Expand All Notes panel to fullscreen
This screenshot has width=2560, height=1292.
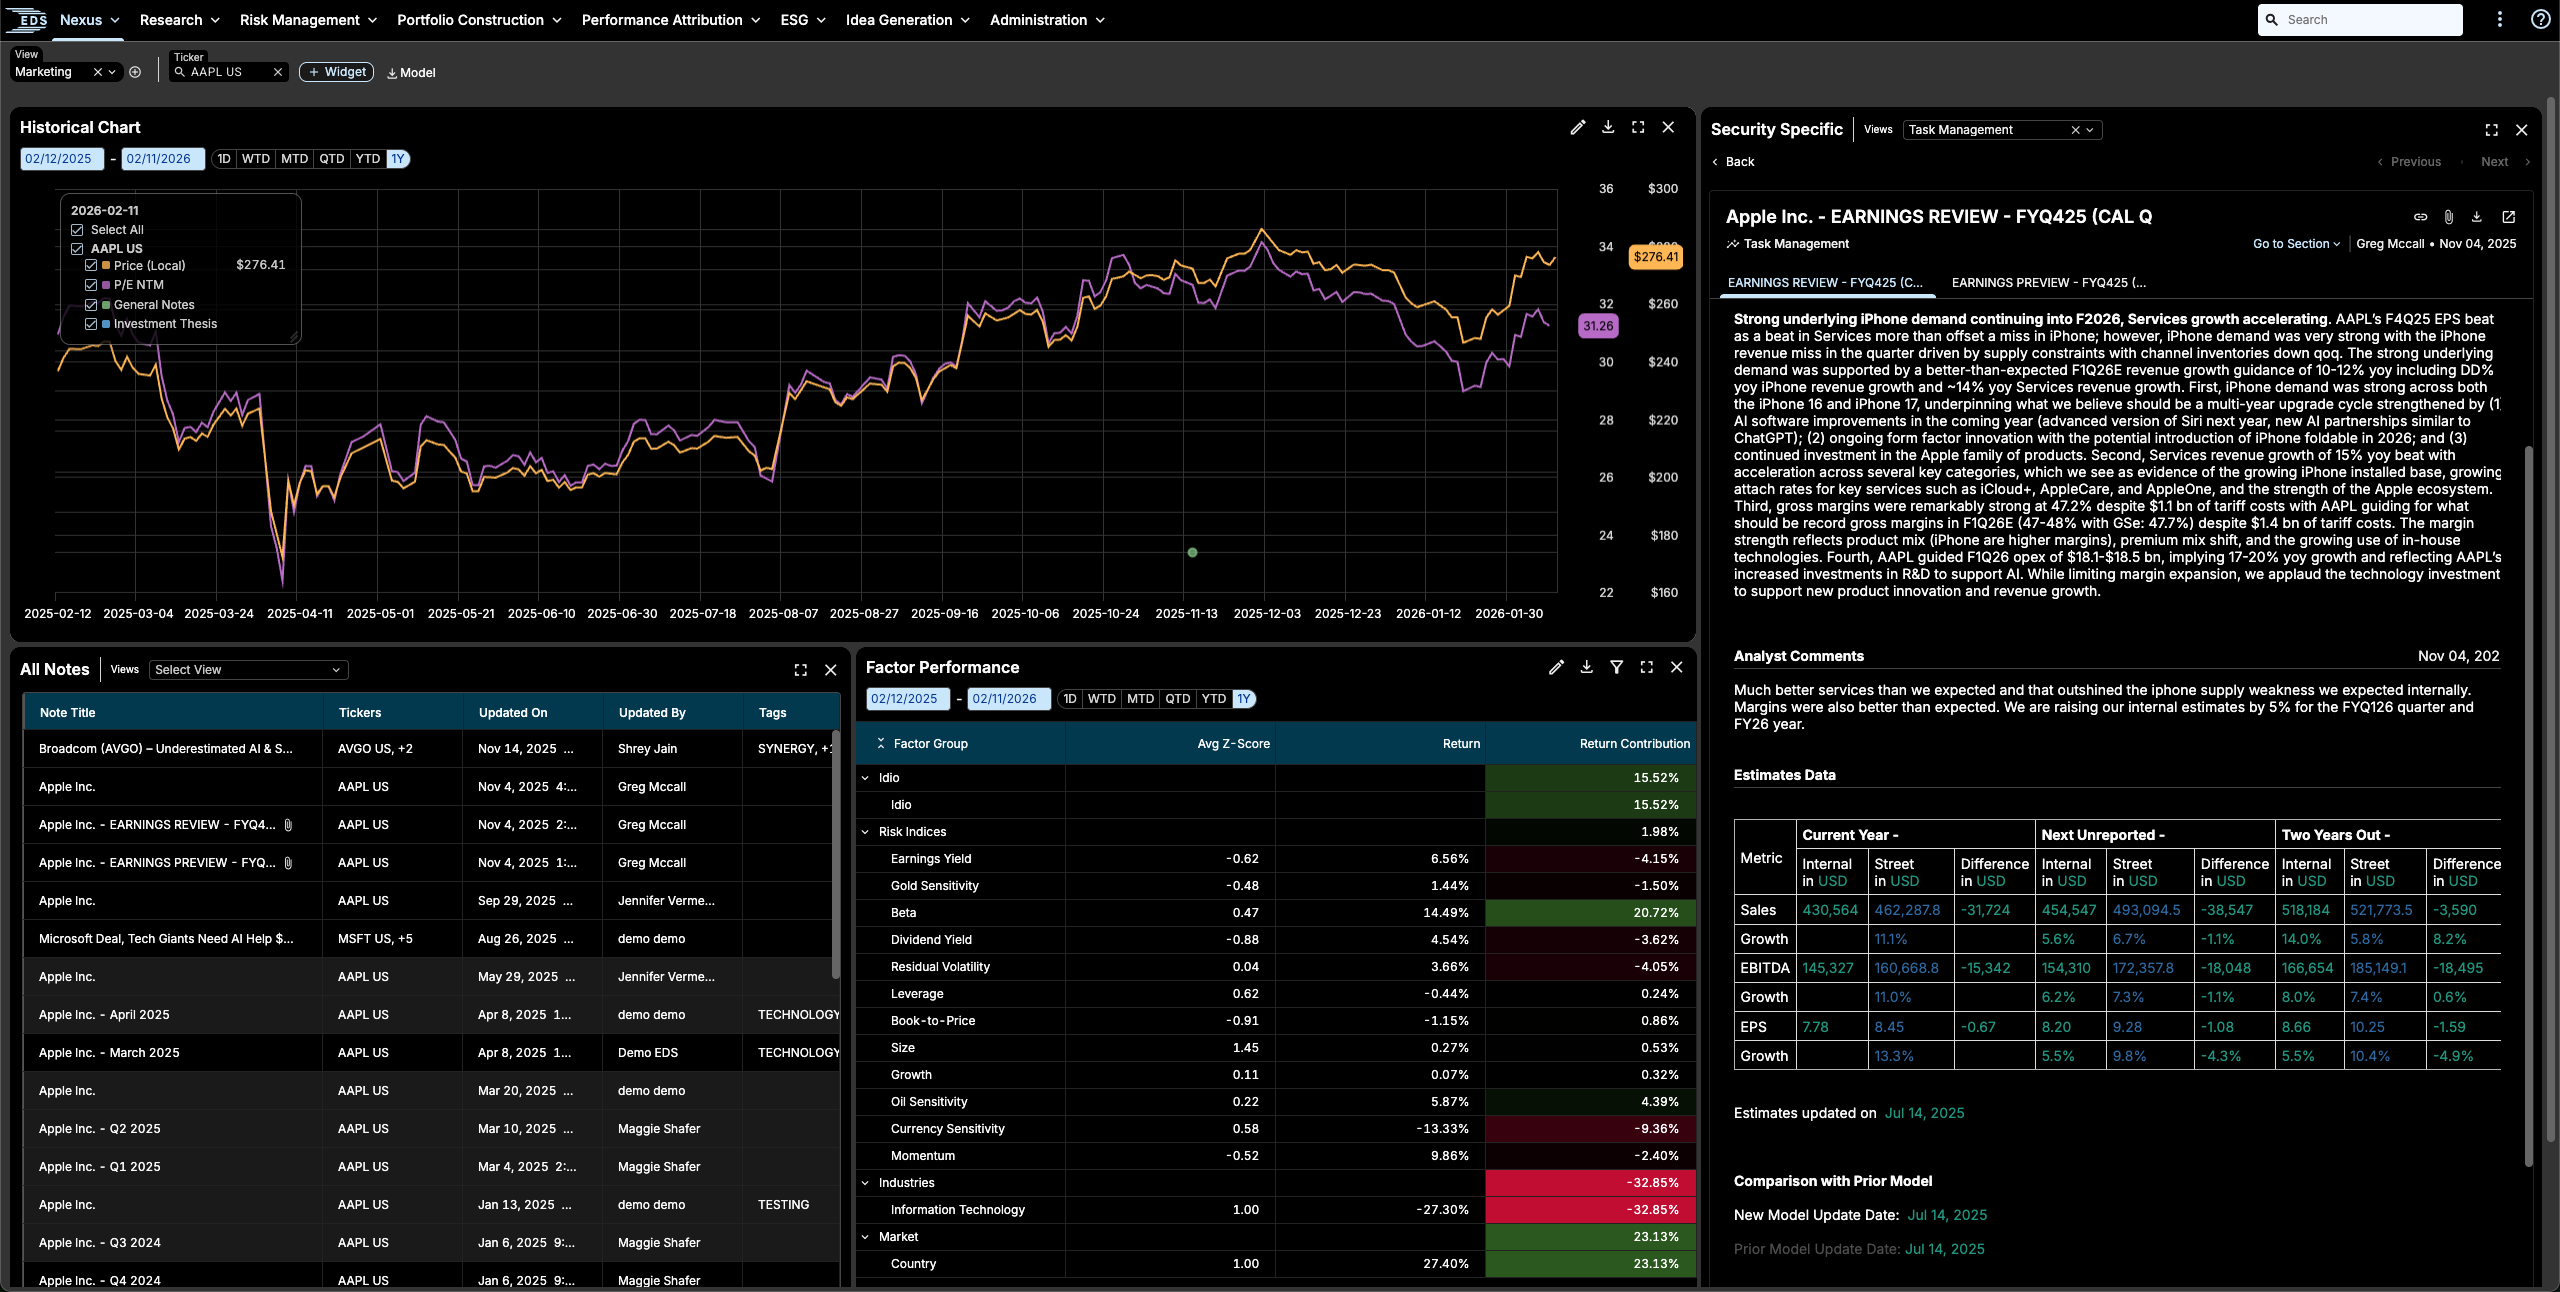800,670
